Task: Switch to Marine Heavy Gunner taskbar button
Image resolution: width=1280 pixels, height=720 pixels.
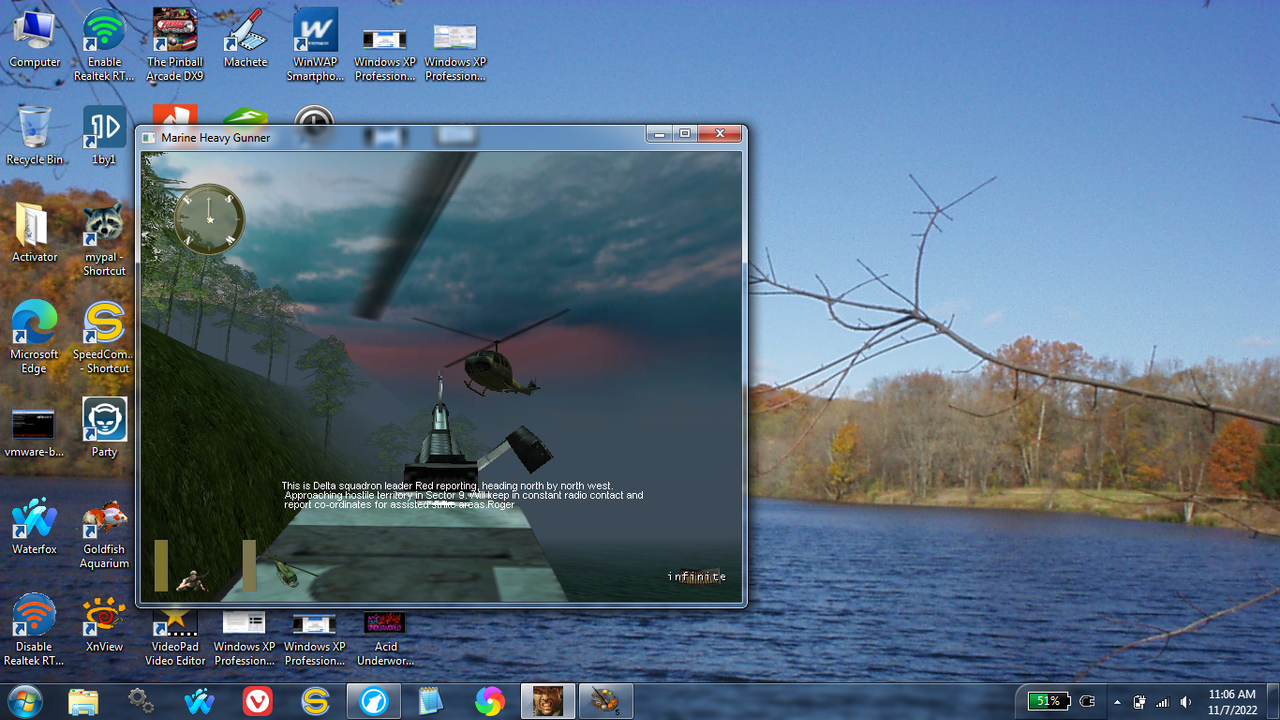Action: point(548,701)
